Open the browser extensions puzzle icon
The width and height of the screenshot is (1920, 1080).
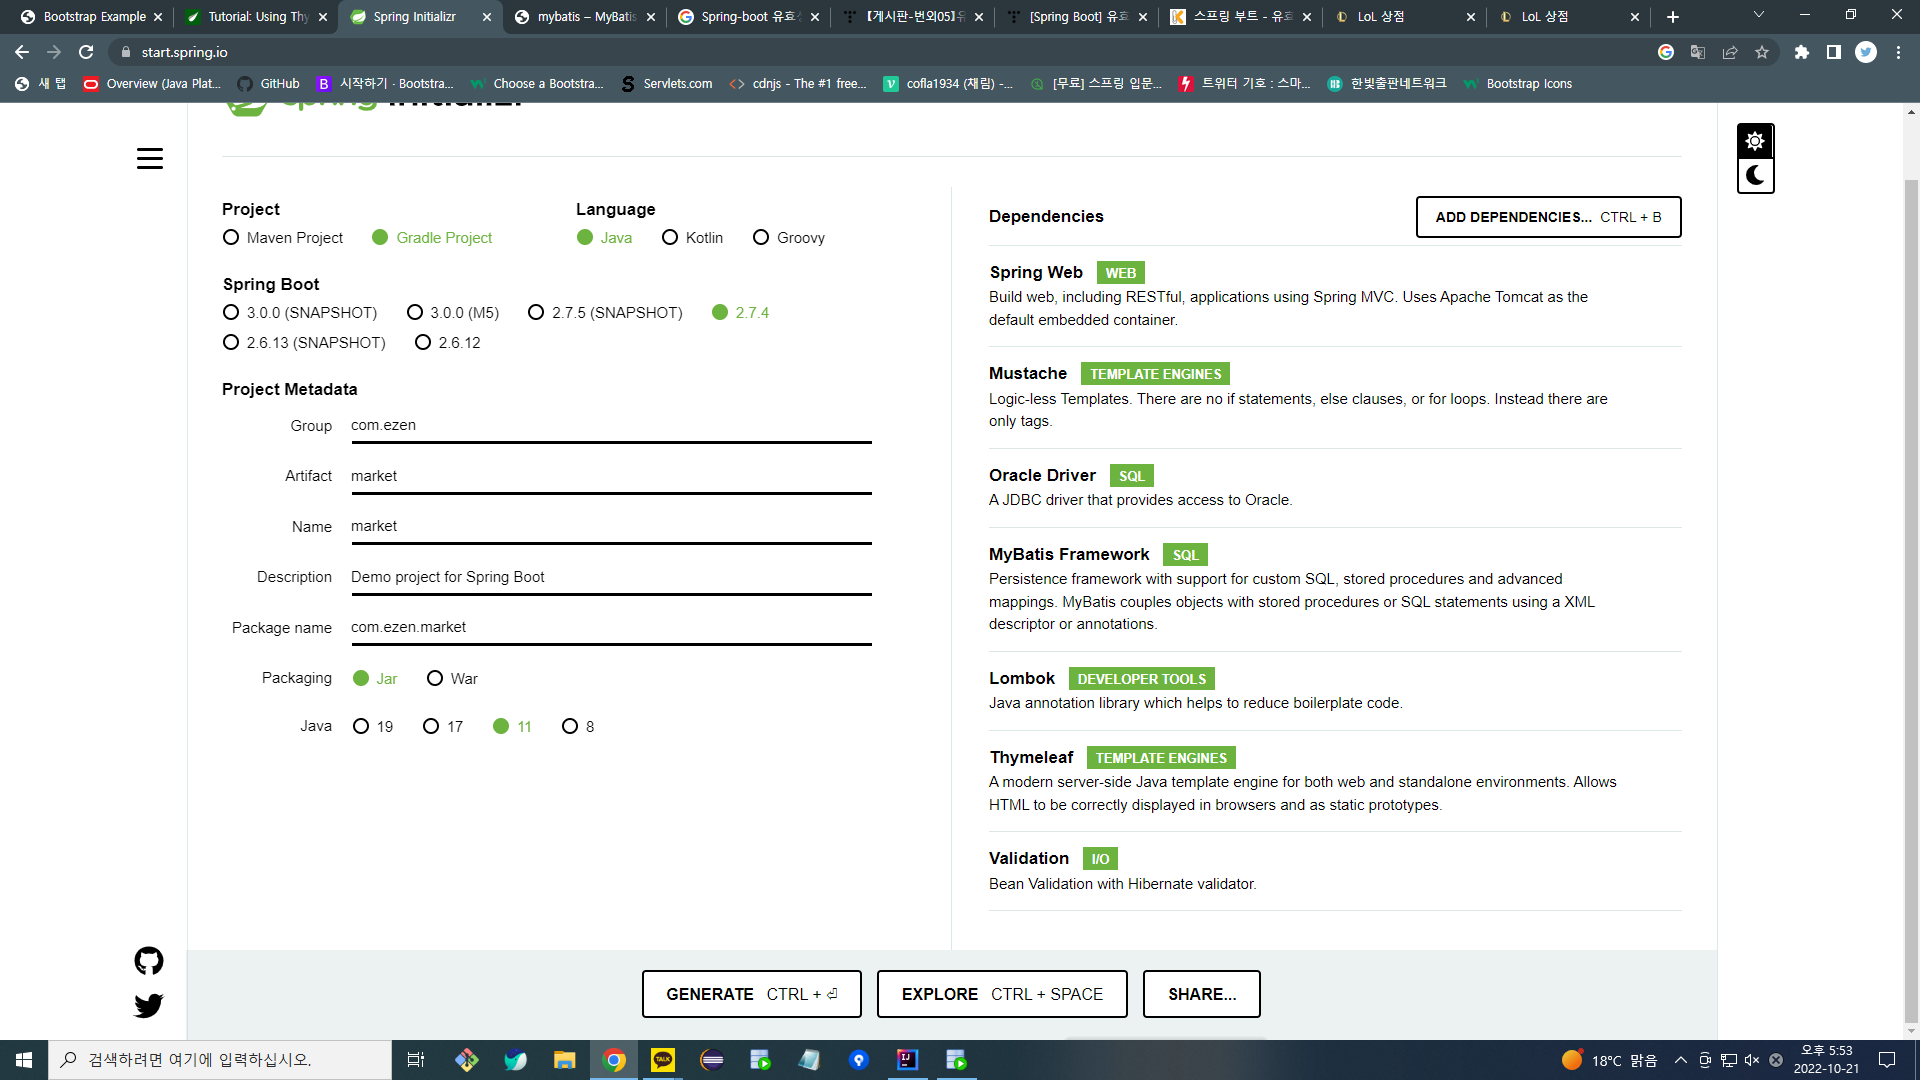pyautogui.click(x=1803, y=52)
